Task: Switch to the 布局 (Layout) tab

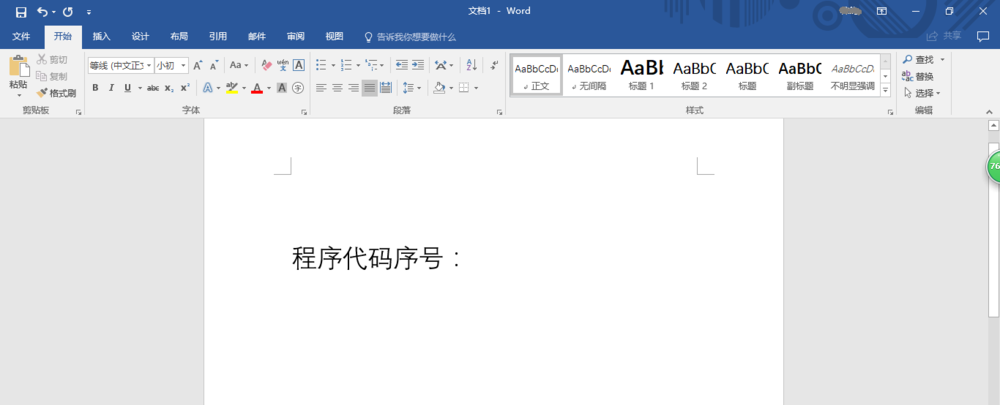Action: 179,36
